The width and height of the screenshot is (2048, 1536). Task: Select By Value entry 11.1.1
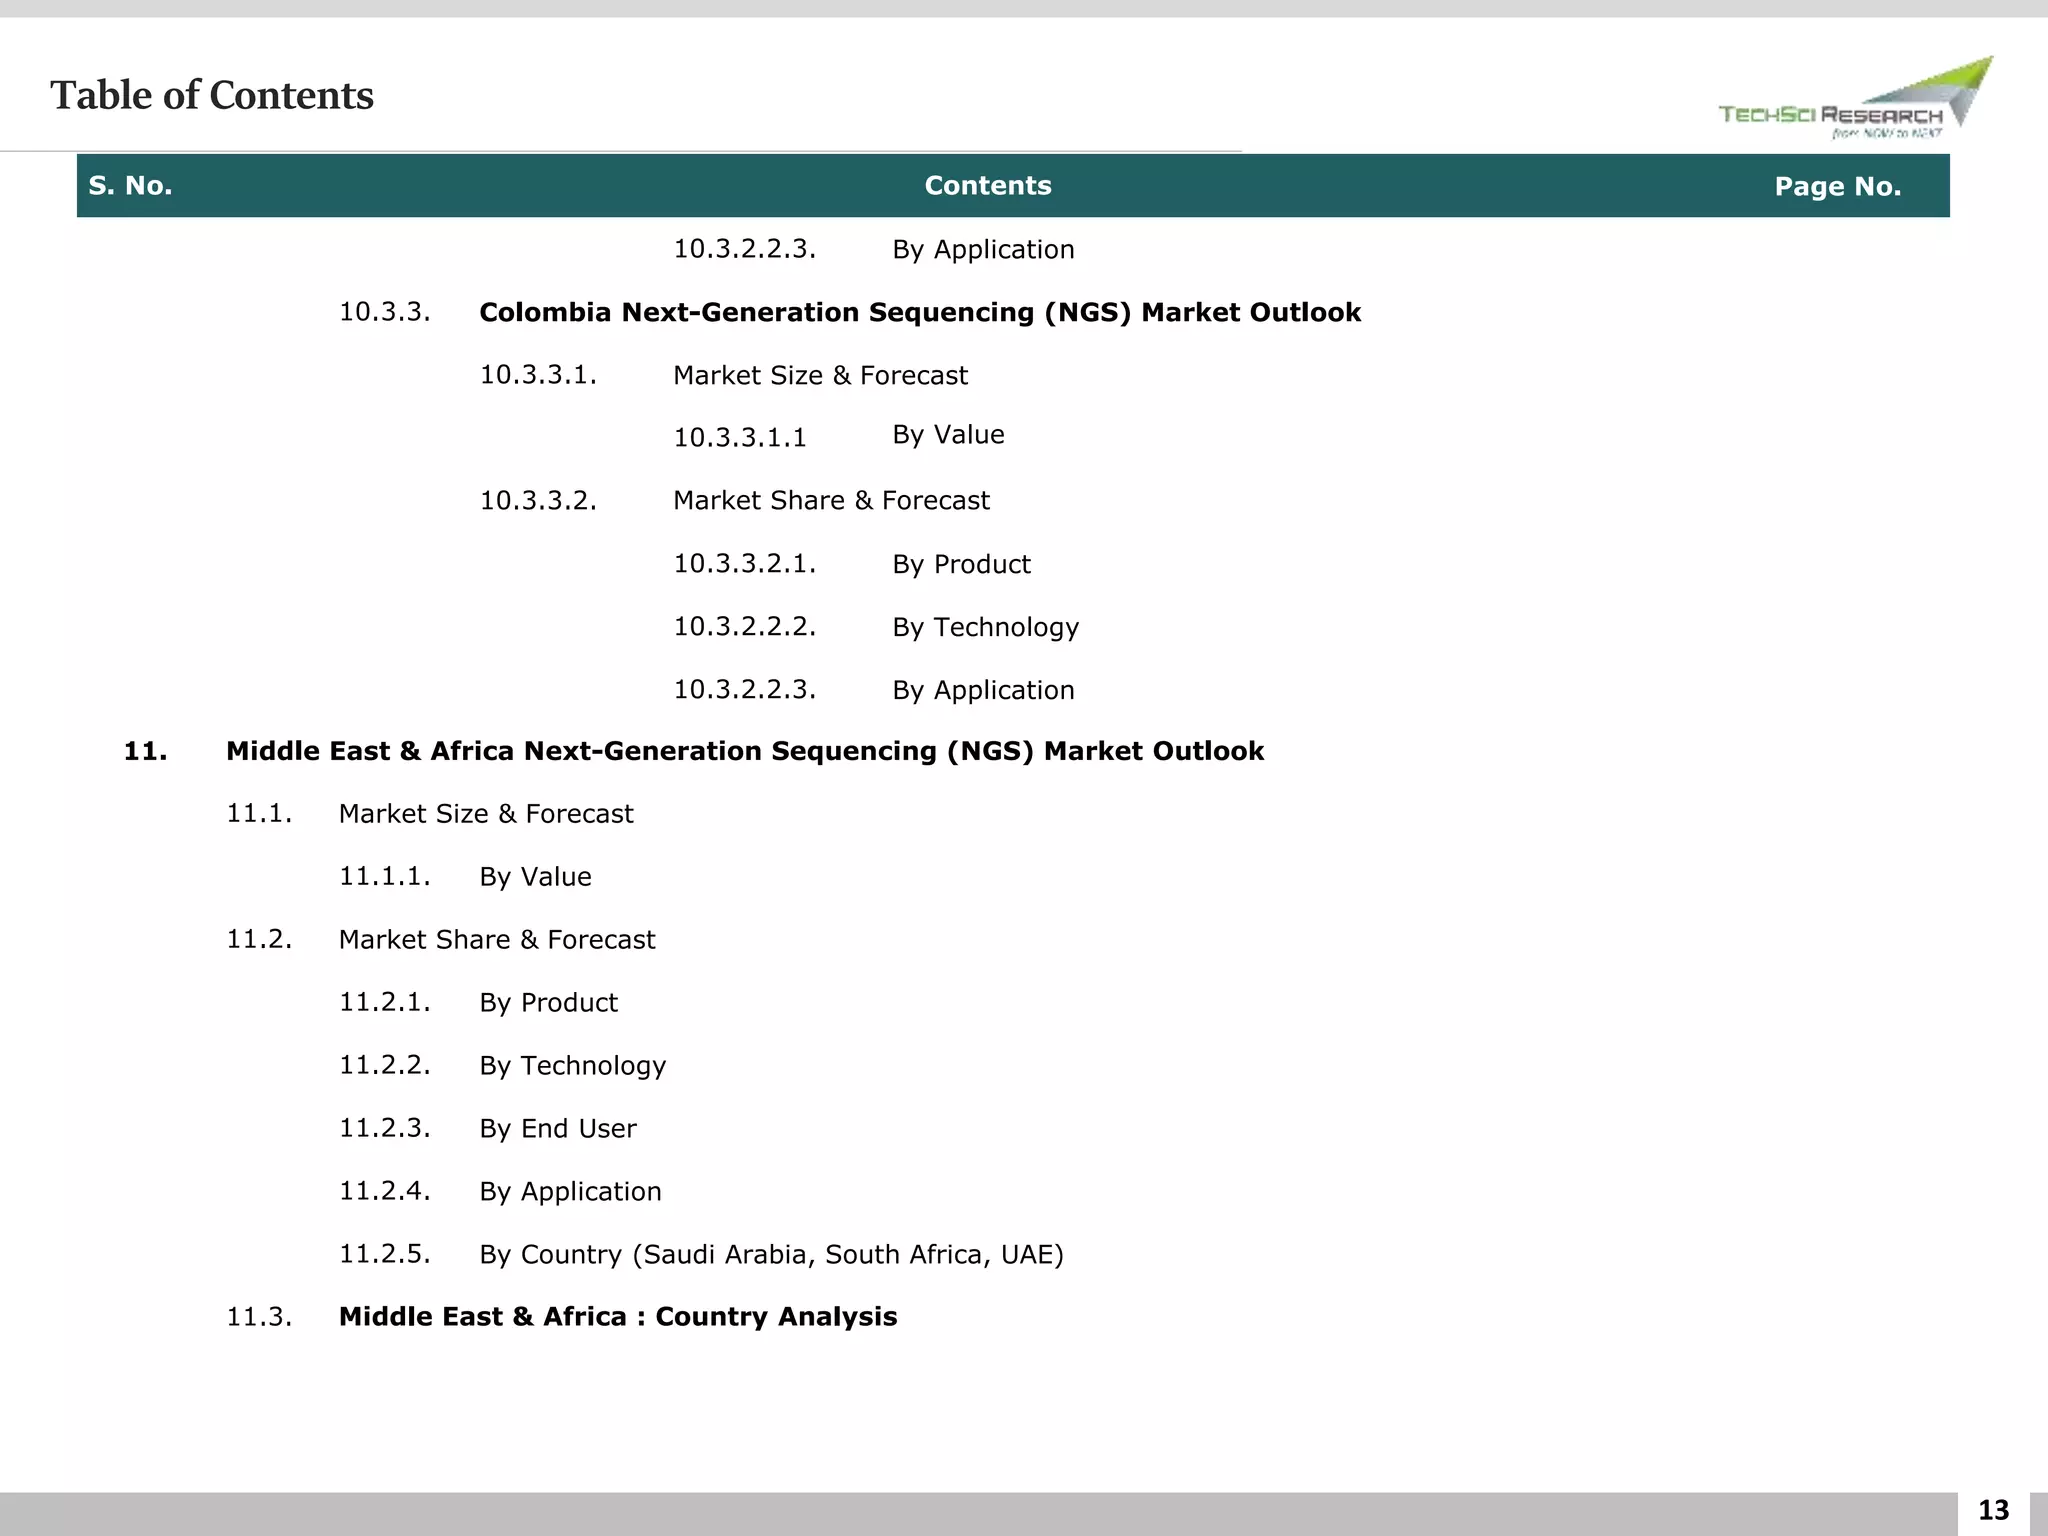pos(535,877)
